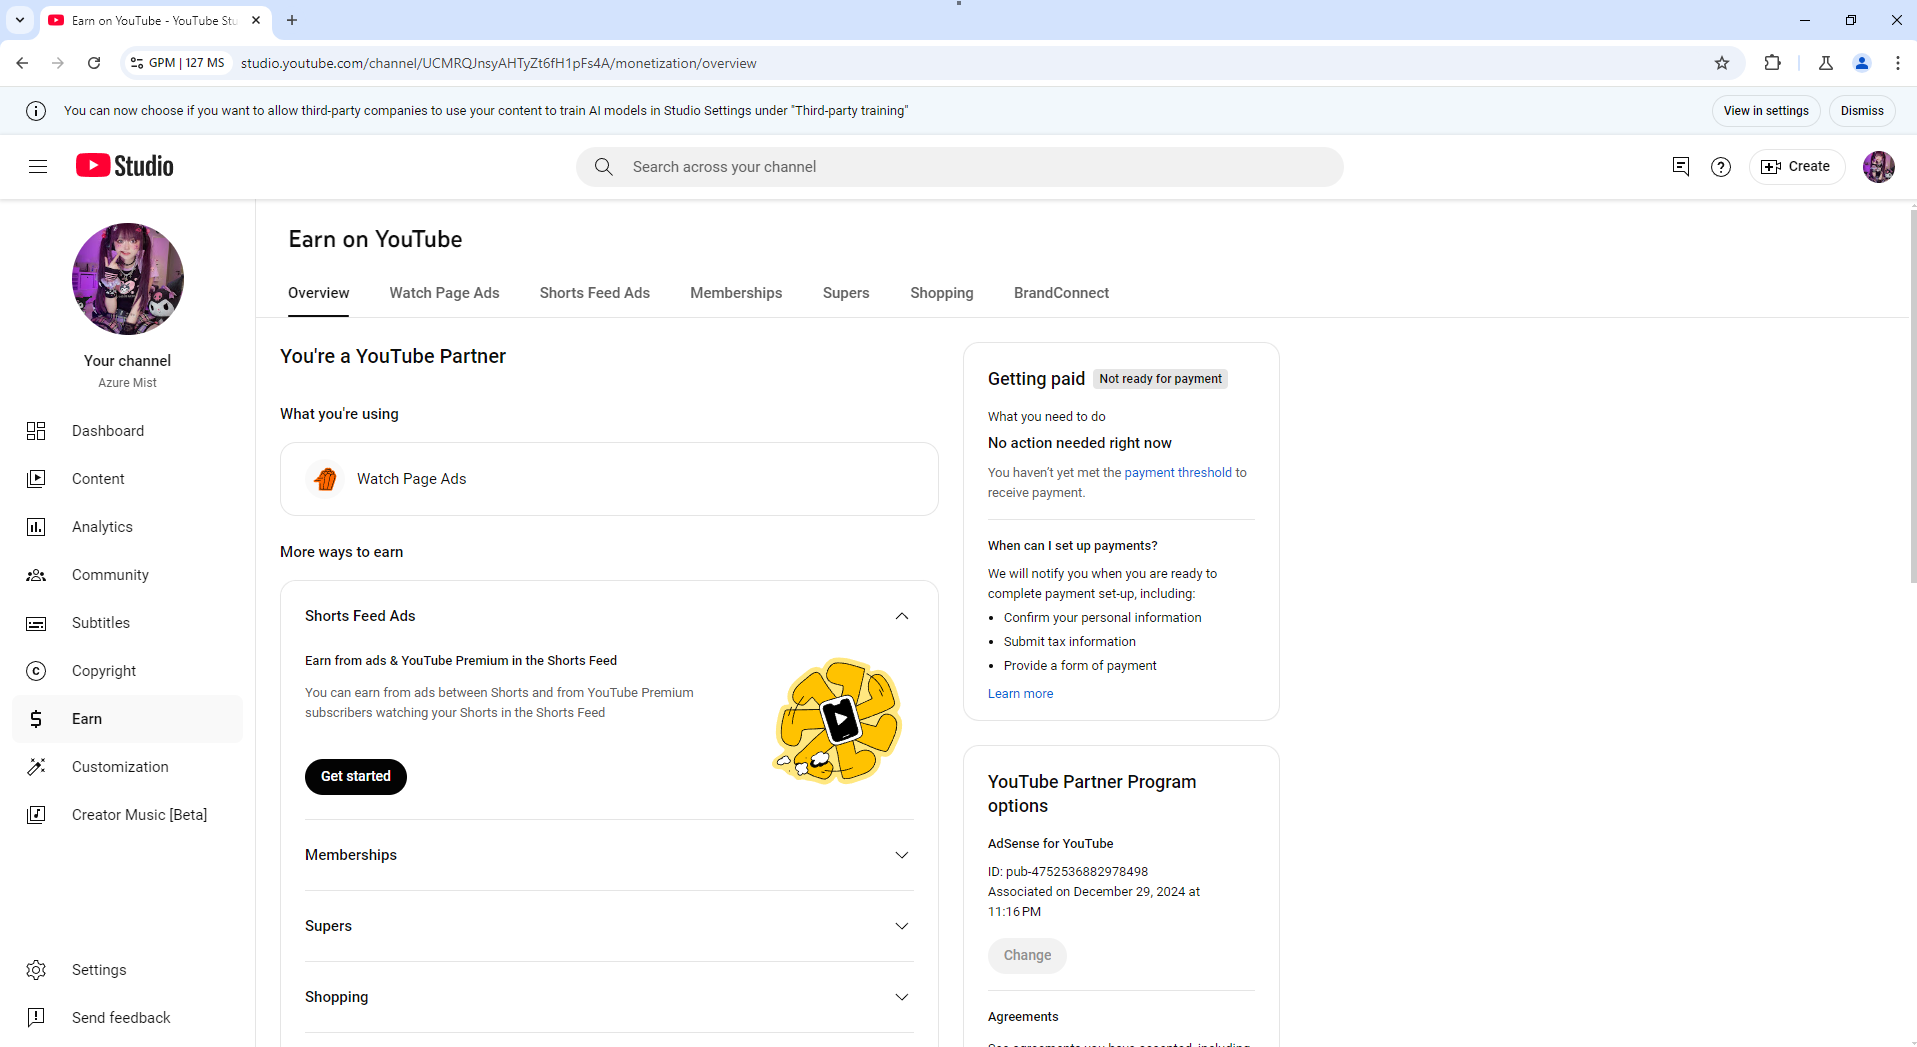1917x1047 pixels.
Task: Open the Chrome profile icon
Action: tap(1862, 63)
